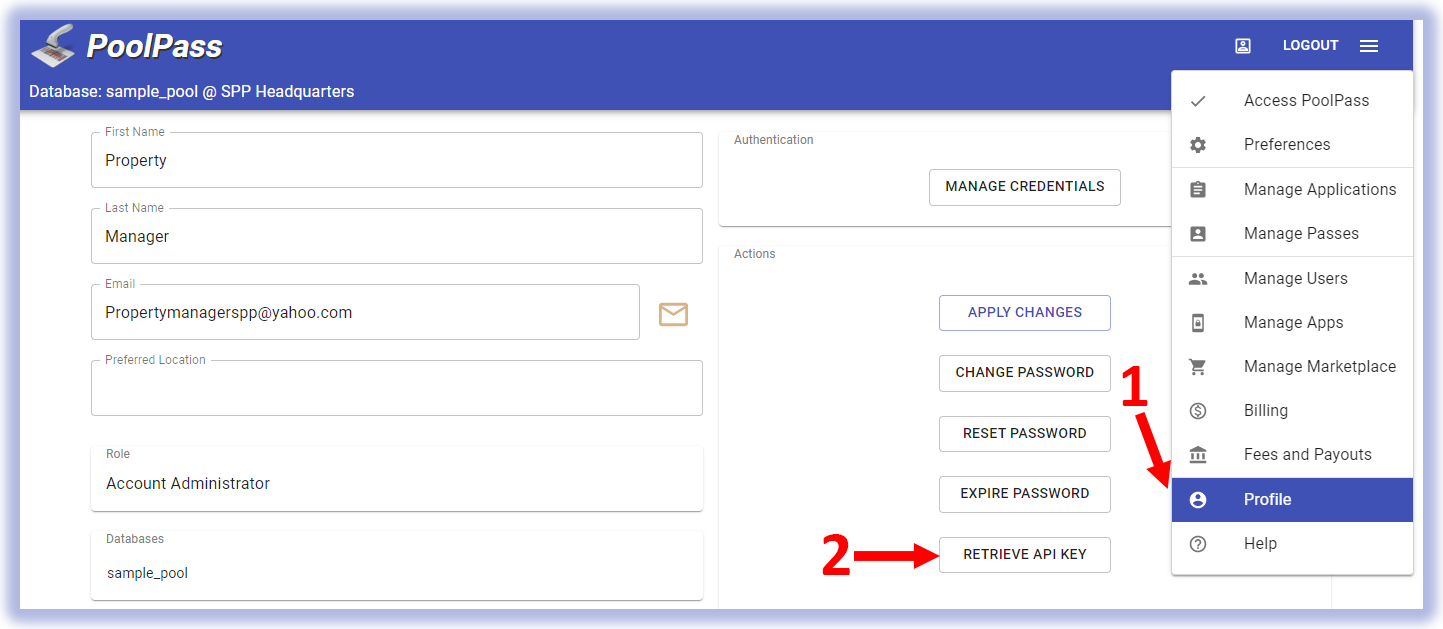
Task: Open Help from the menu
Action: (x=1292, y=544)
